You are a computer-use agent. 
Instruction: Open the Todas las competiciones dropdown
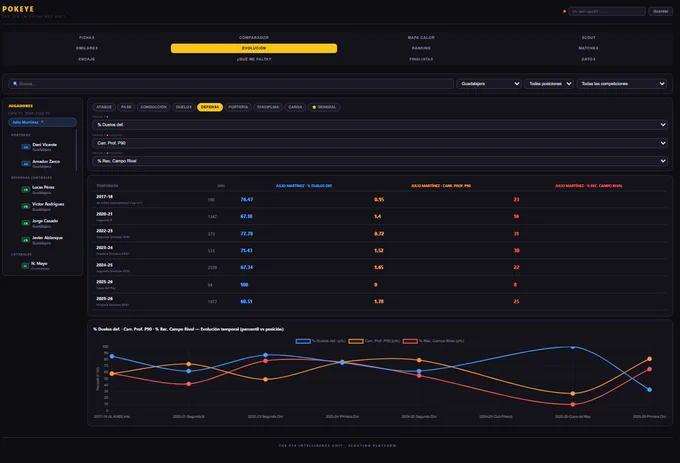pos(622,84)
